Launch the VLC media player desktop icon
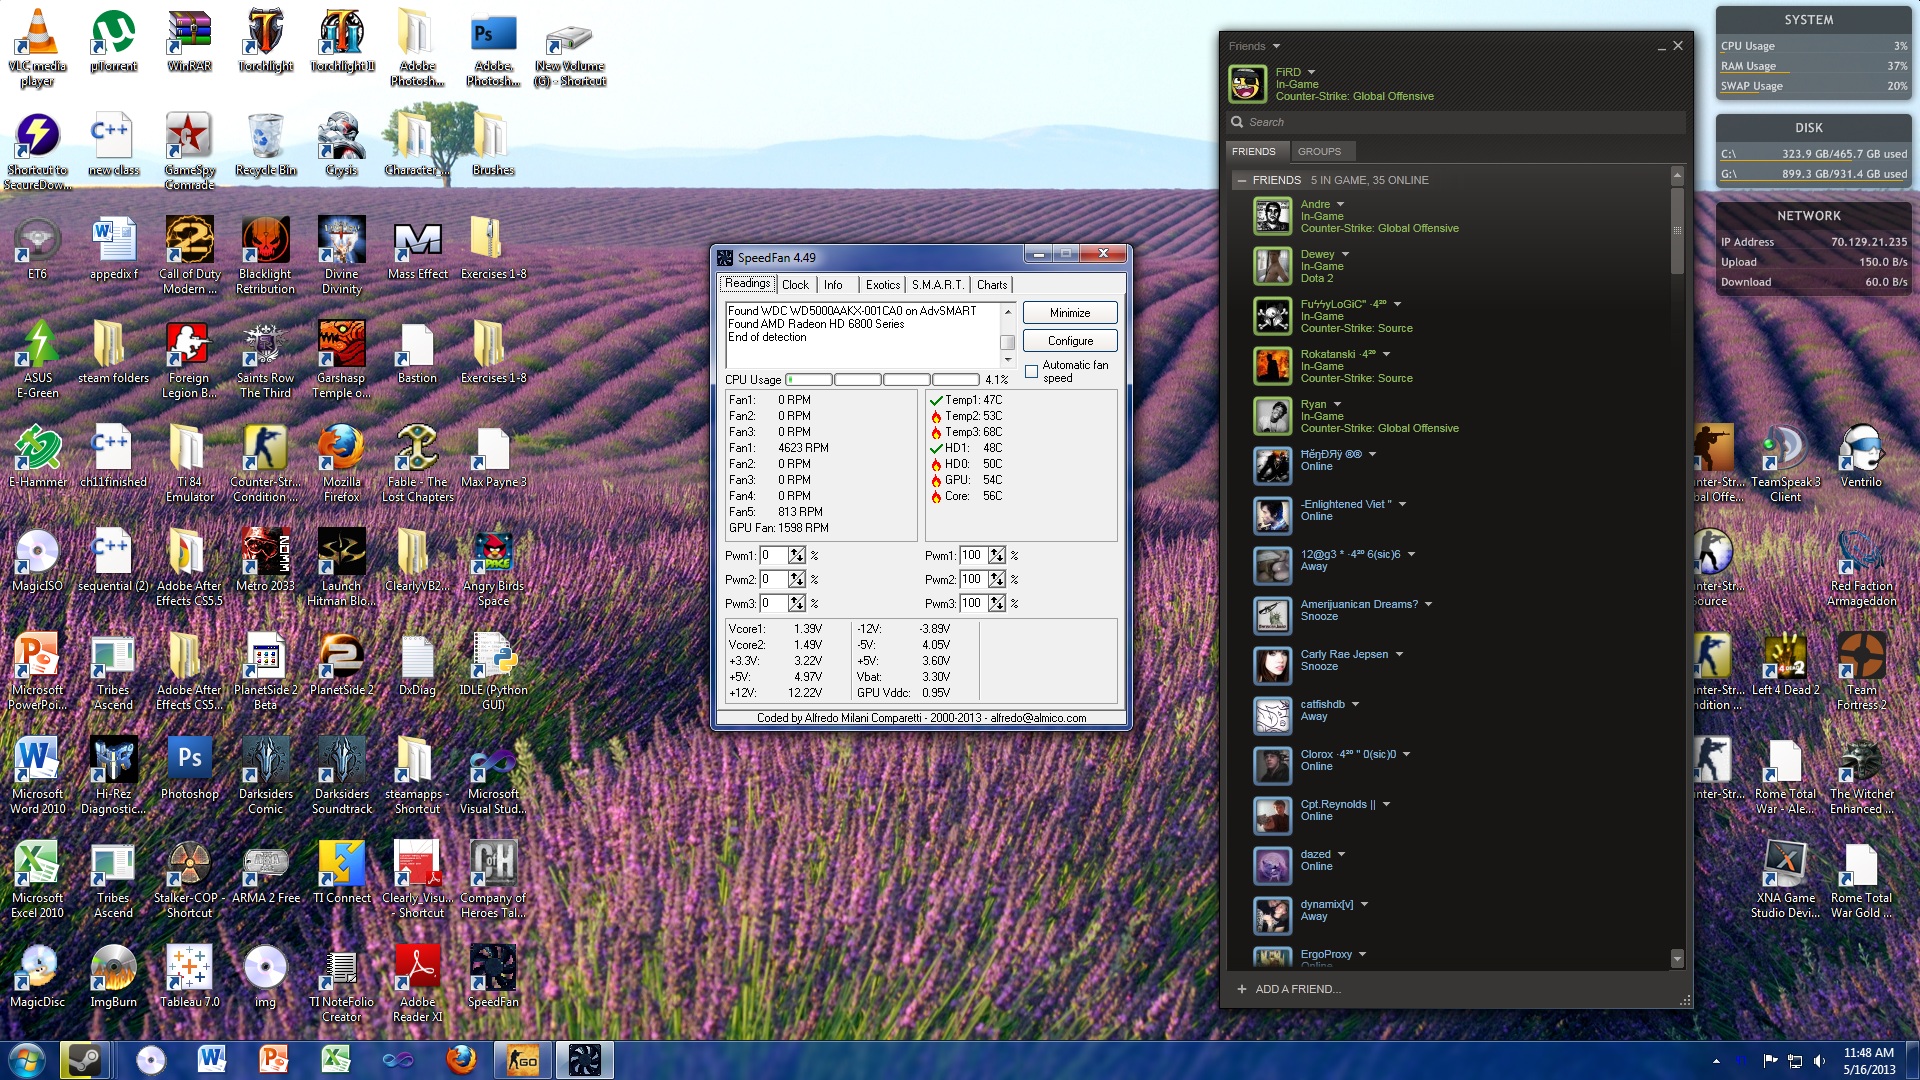 [37, 47]
